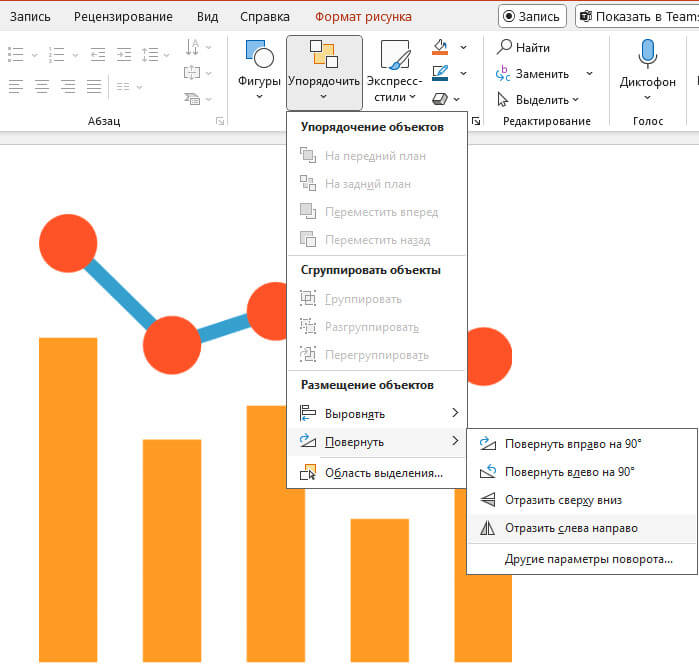Click the Упорядочить arrange button
This screenshot has width=699, height=668.
[323, 70]
